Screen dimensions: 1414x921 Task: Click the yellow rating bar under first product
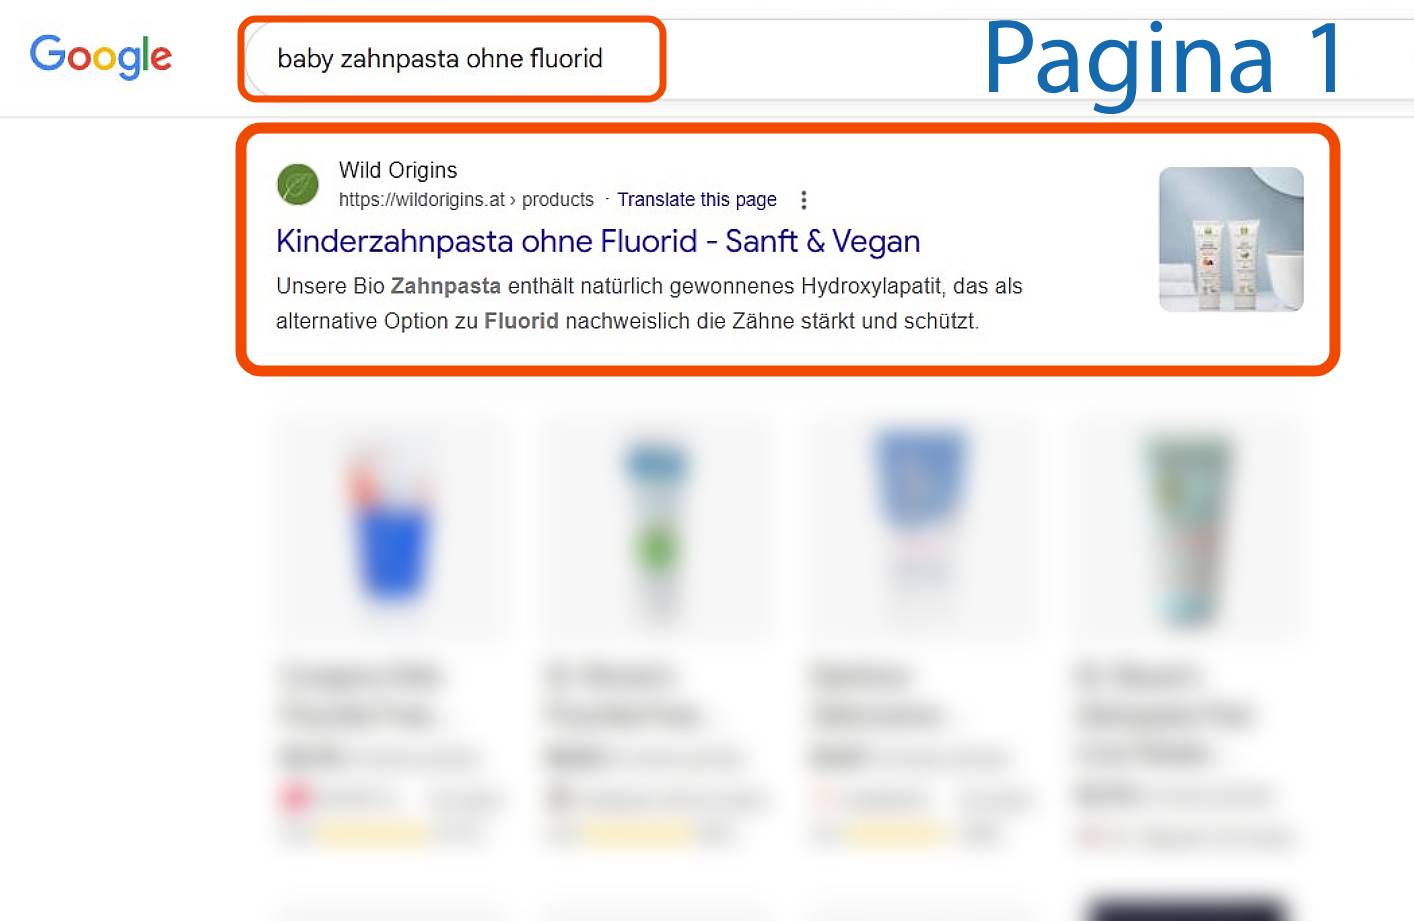click(x=372, y=832)
